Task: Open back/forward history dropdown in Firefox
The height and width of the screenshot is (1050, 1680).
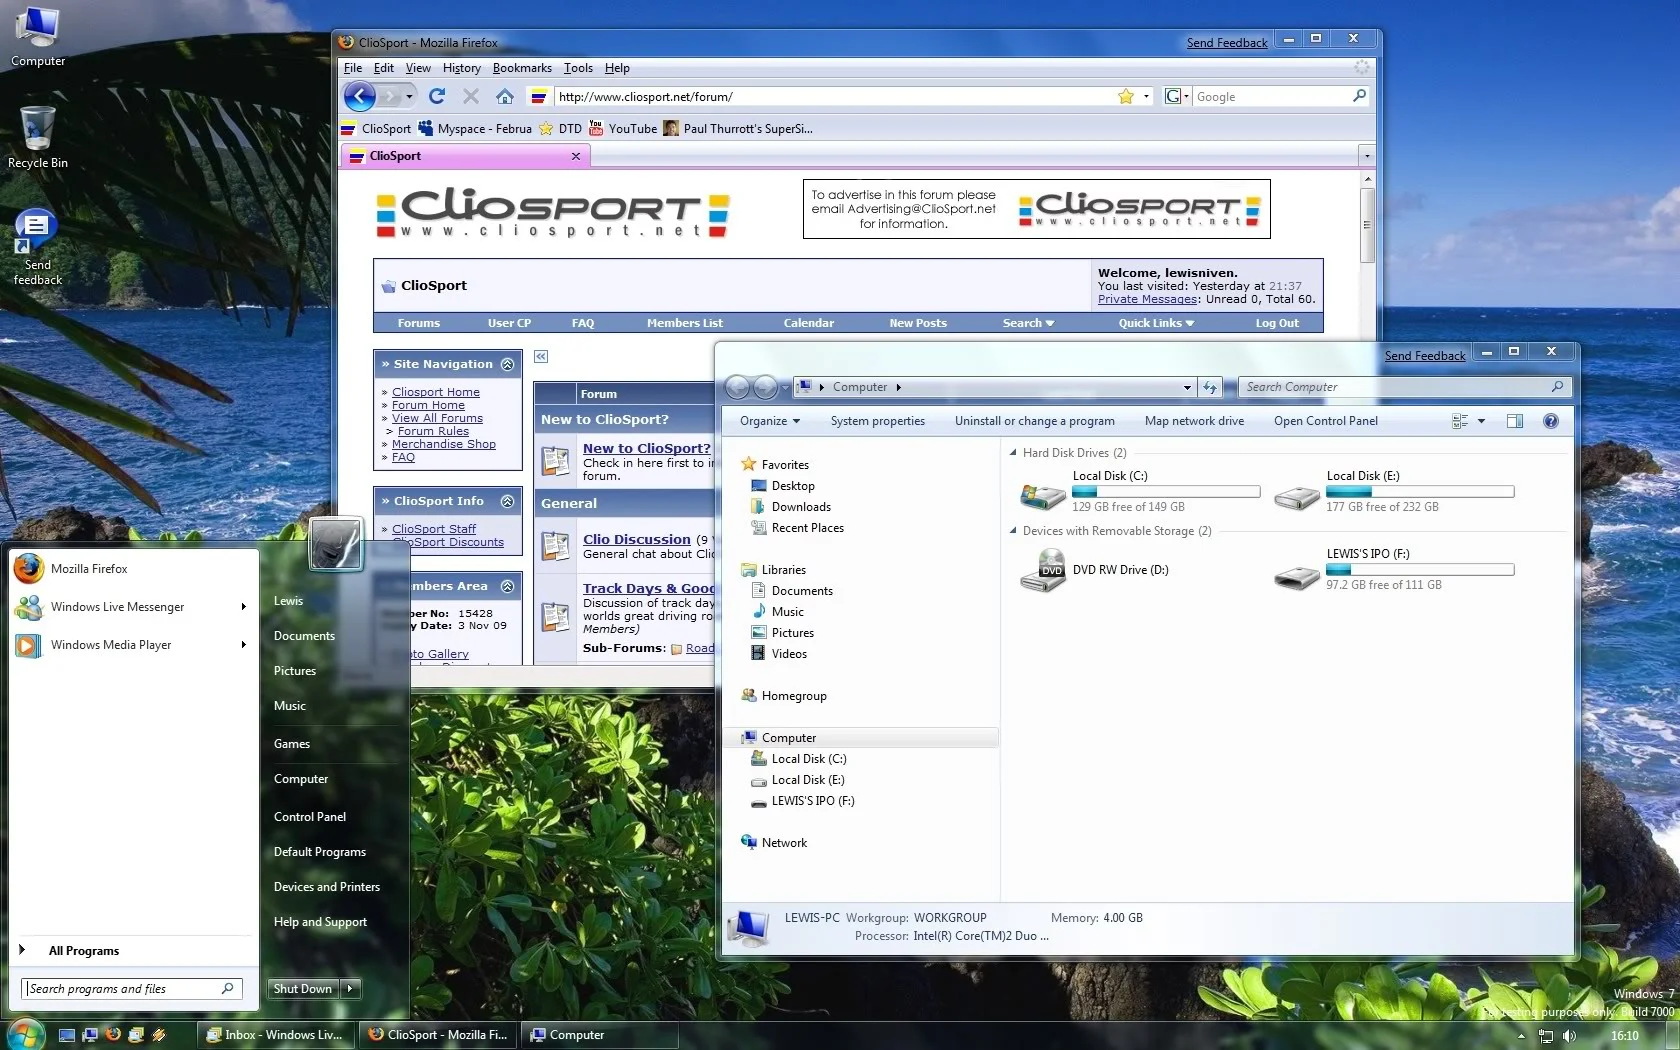Action: pos(409,96)
